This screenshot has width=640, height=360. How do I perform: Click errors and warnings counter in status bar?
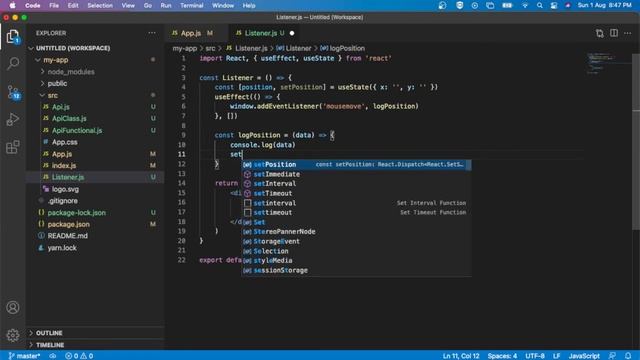click(x=79, y=356)
